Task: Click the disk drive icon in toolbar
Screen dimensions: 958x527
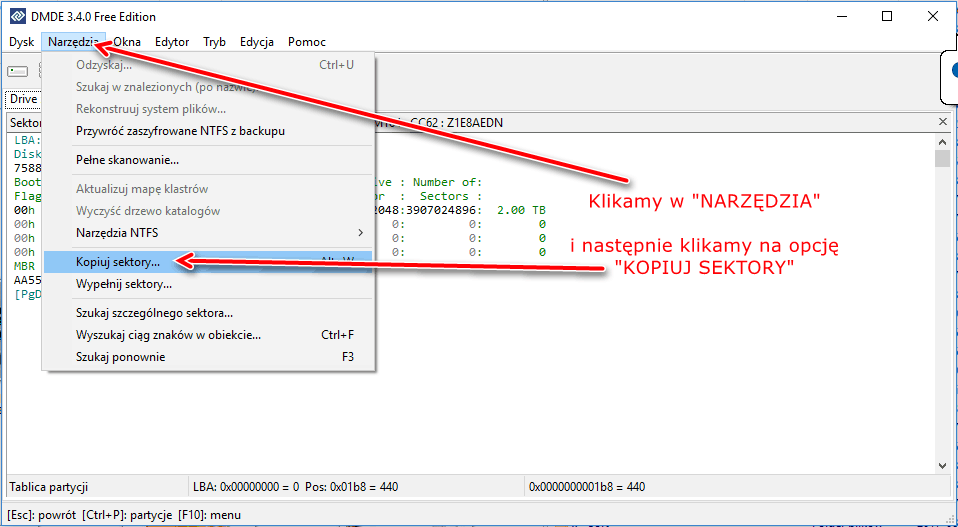Action: coord(18,71)
